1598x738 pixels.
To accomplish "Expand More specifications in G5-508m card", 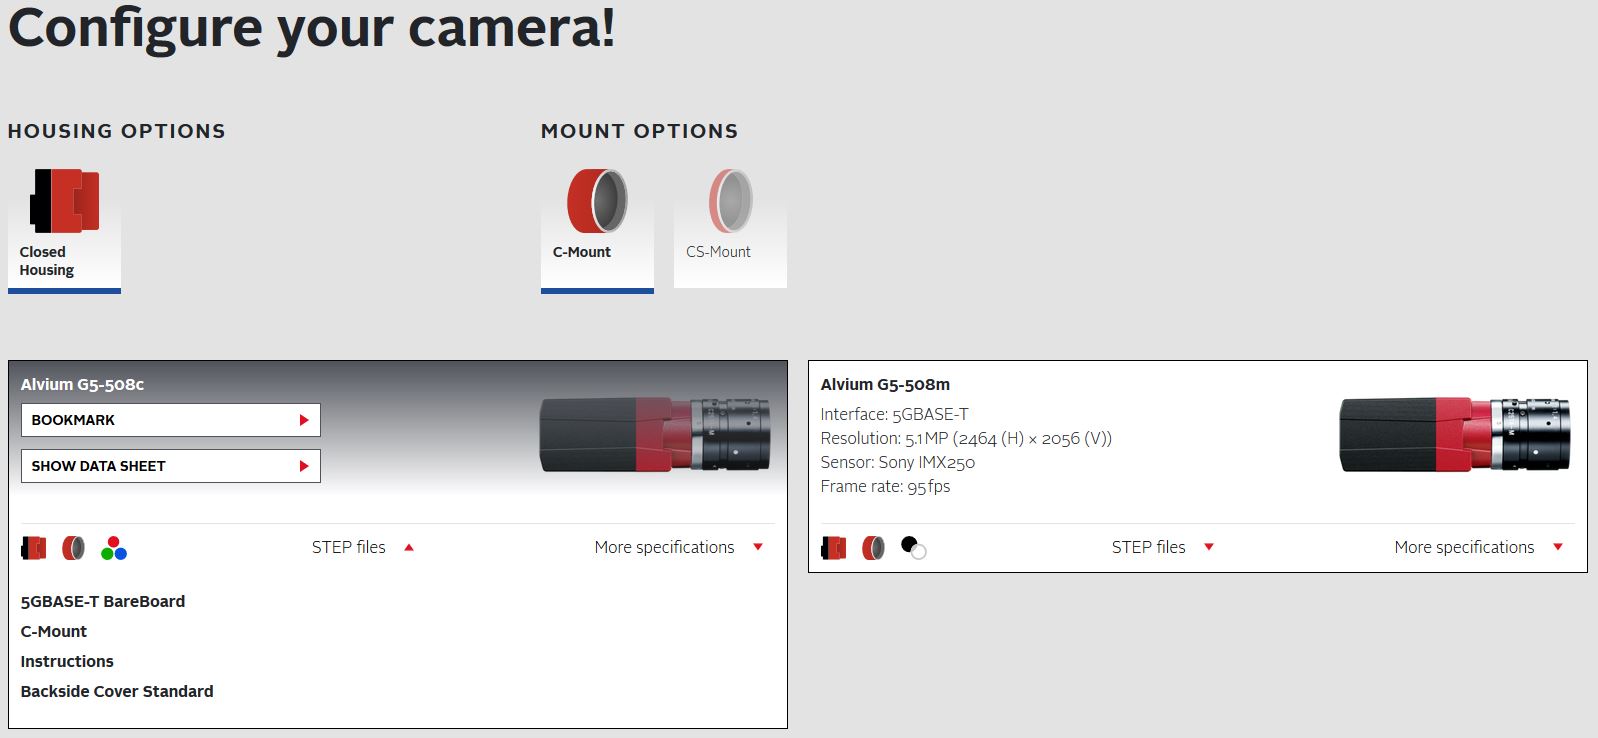I will point(1478,547).
